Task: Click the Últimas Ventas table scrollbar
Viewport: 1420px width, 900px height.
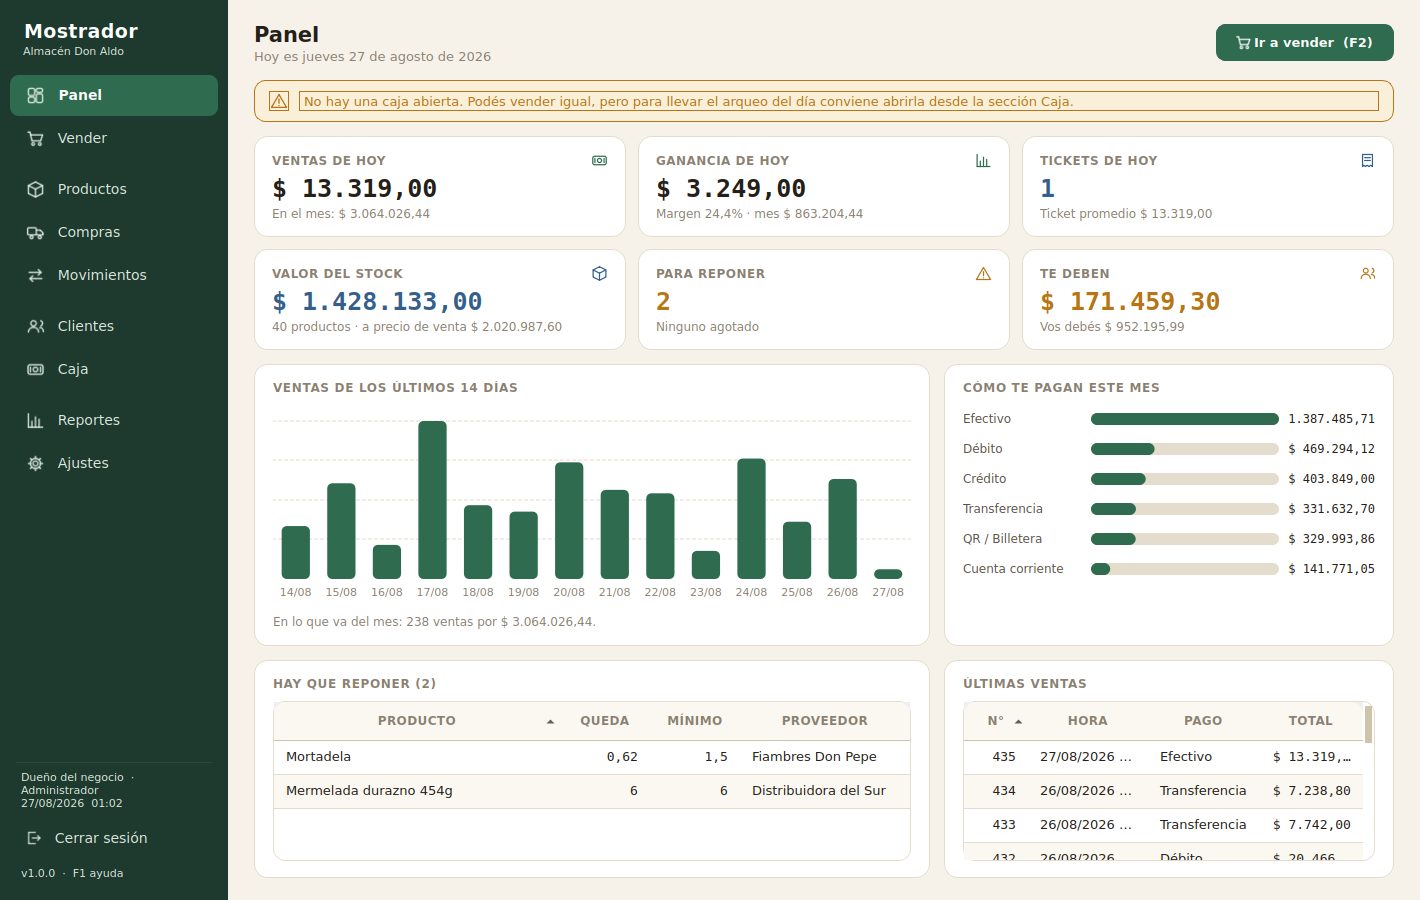Action: pyautogui.click(x=1368, y=725)
